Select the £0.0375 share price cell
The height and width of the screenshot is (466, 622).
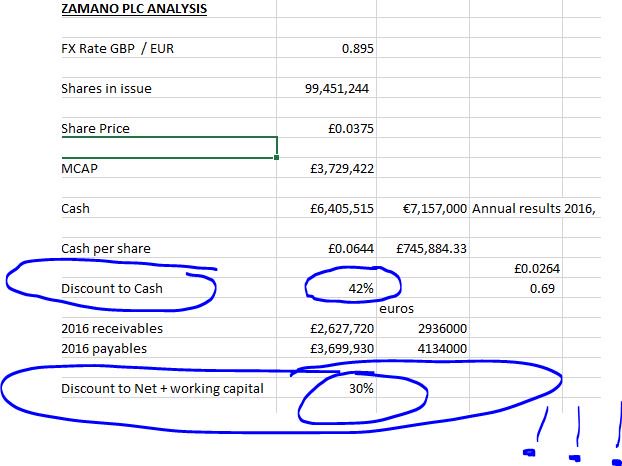(x=351, y=128)
